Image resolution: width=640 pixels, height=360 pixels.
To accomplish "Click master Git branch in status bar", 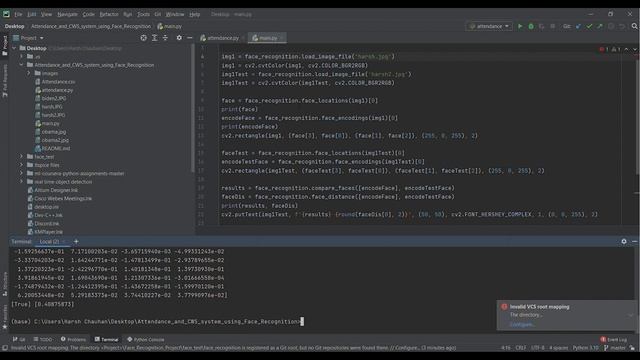I will pos(616,348).
